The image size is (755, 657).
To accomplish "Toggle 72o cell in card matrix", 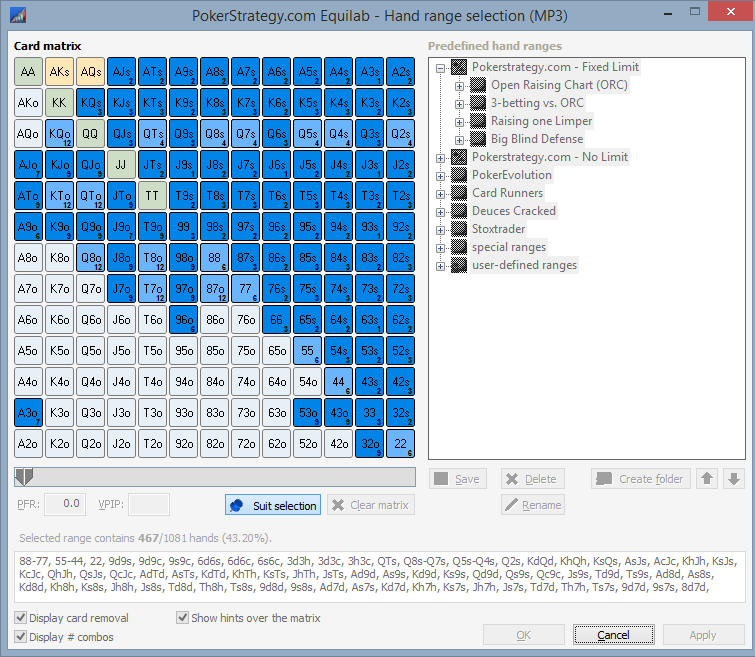I will click(x=246, y=444).
